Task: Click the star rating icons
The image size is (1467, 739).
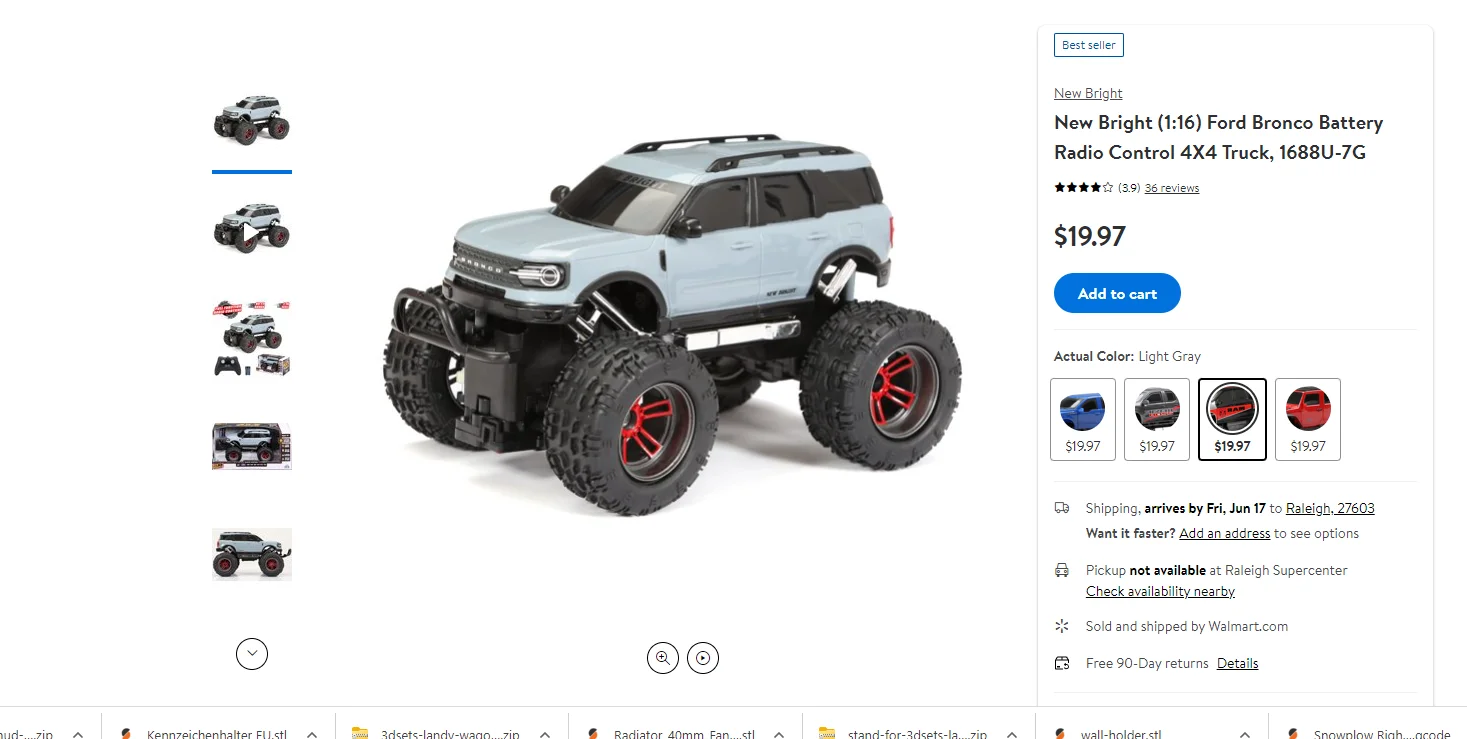Action: coord(1084,187)
